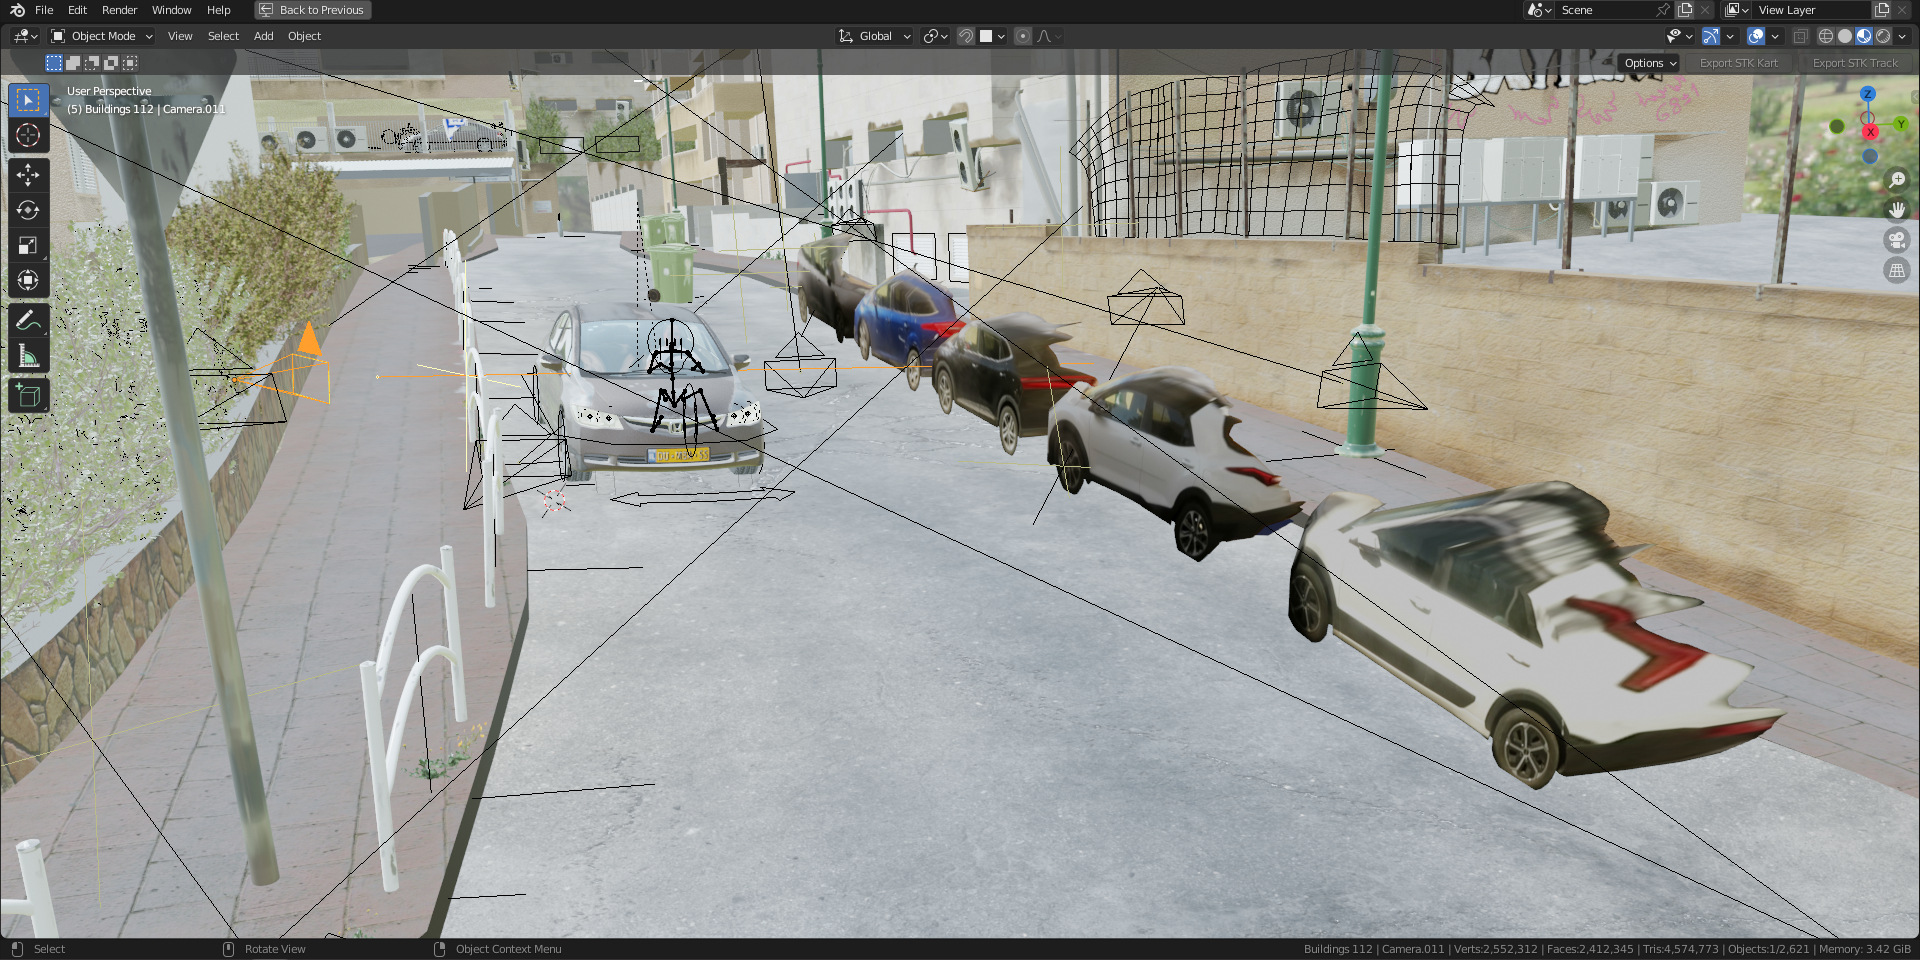
Task: Activate the Rotate tool
Action: pos(28,210)
